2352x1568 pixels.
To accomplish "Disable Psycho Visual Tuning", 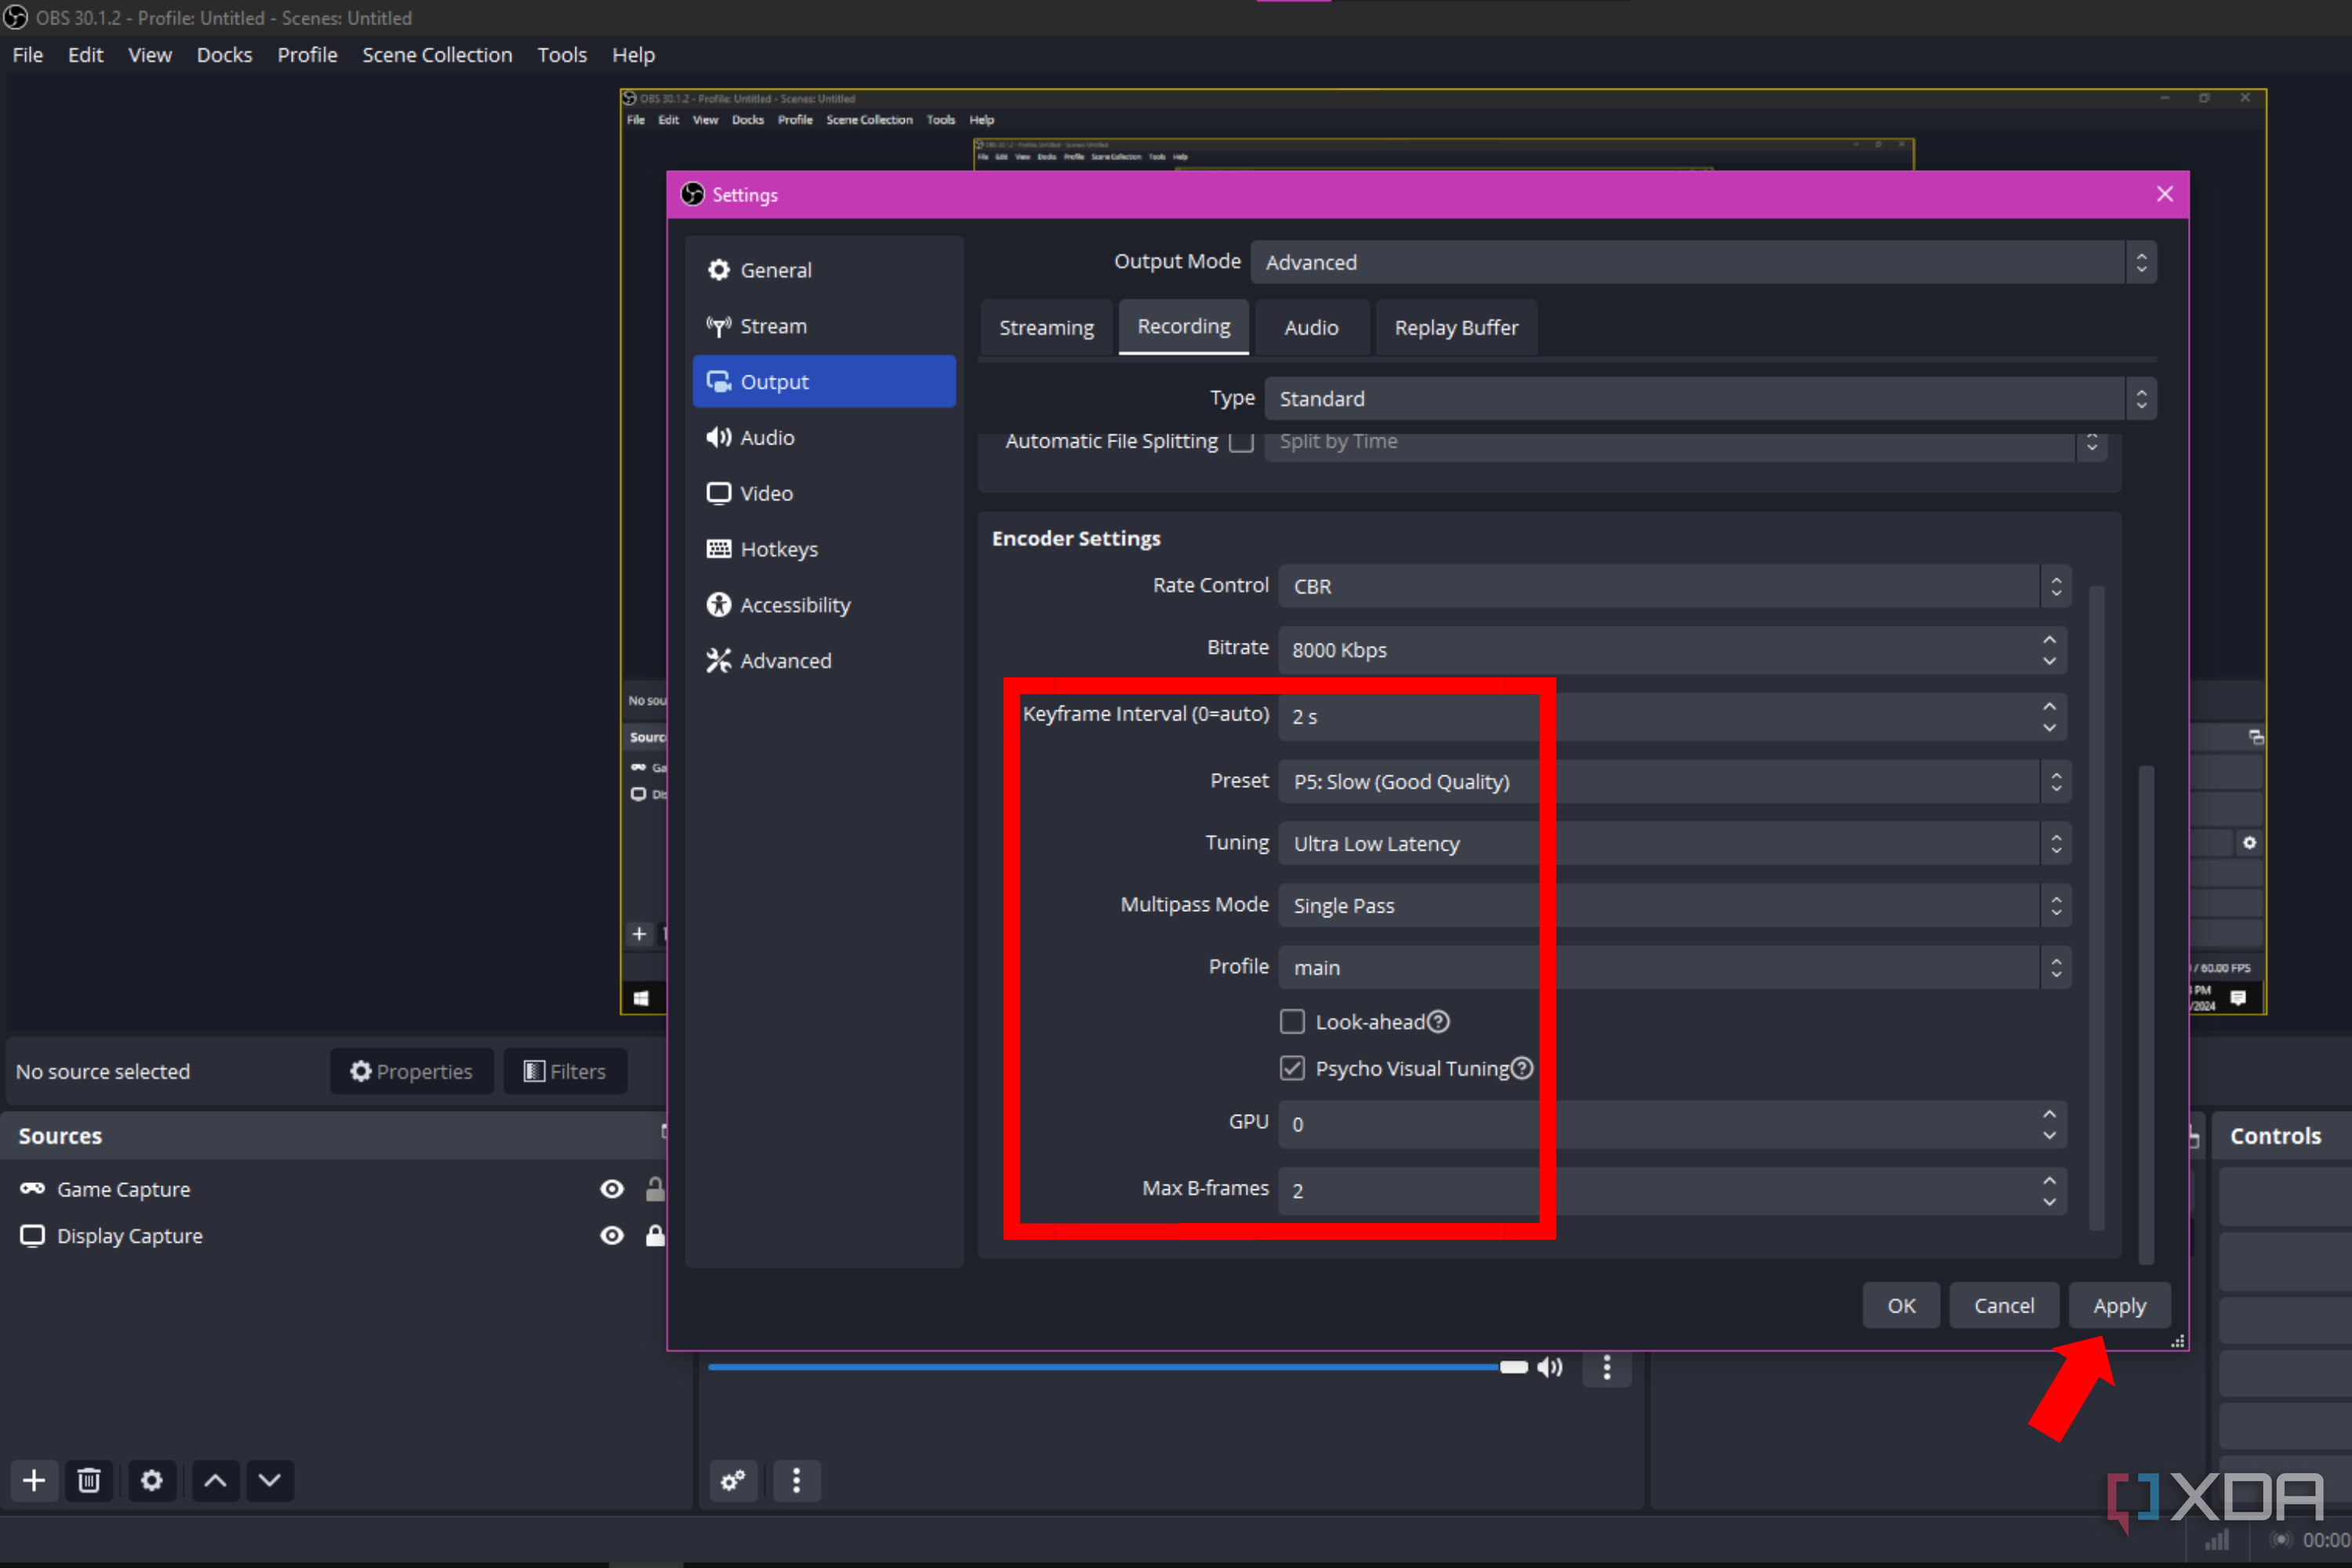I will tap(1291, 1068).
